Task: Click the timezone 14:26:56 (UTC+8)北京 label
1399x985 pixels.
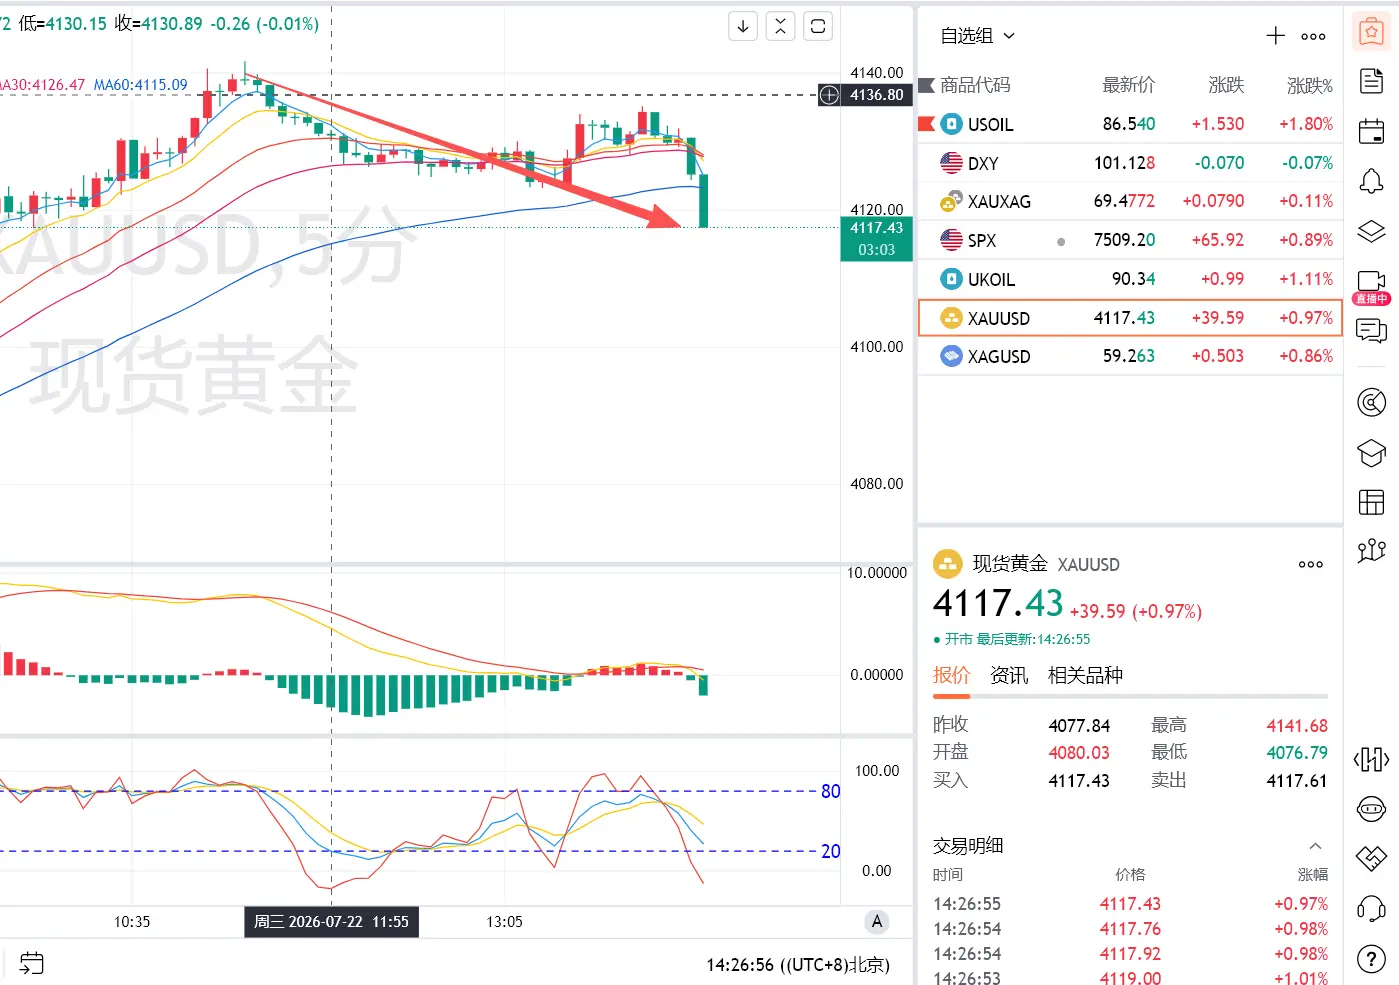Action: coord(798,965)
